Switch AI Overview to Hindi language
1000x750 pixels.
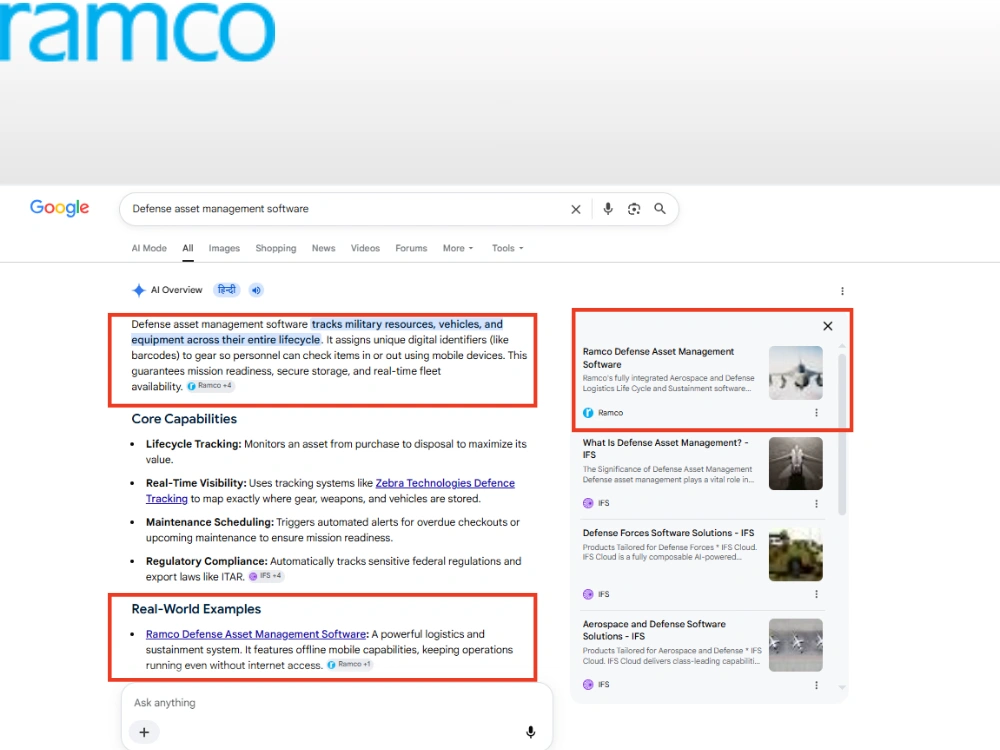tap(226, 290)
